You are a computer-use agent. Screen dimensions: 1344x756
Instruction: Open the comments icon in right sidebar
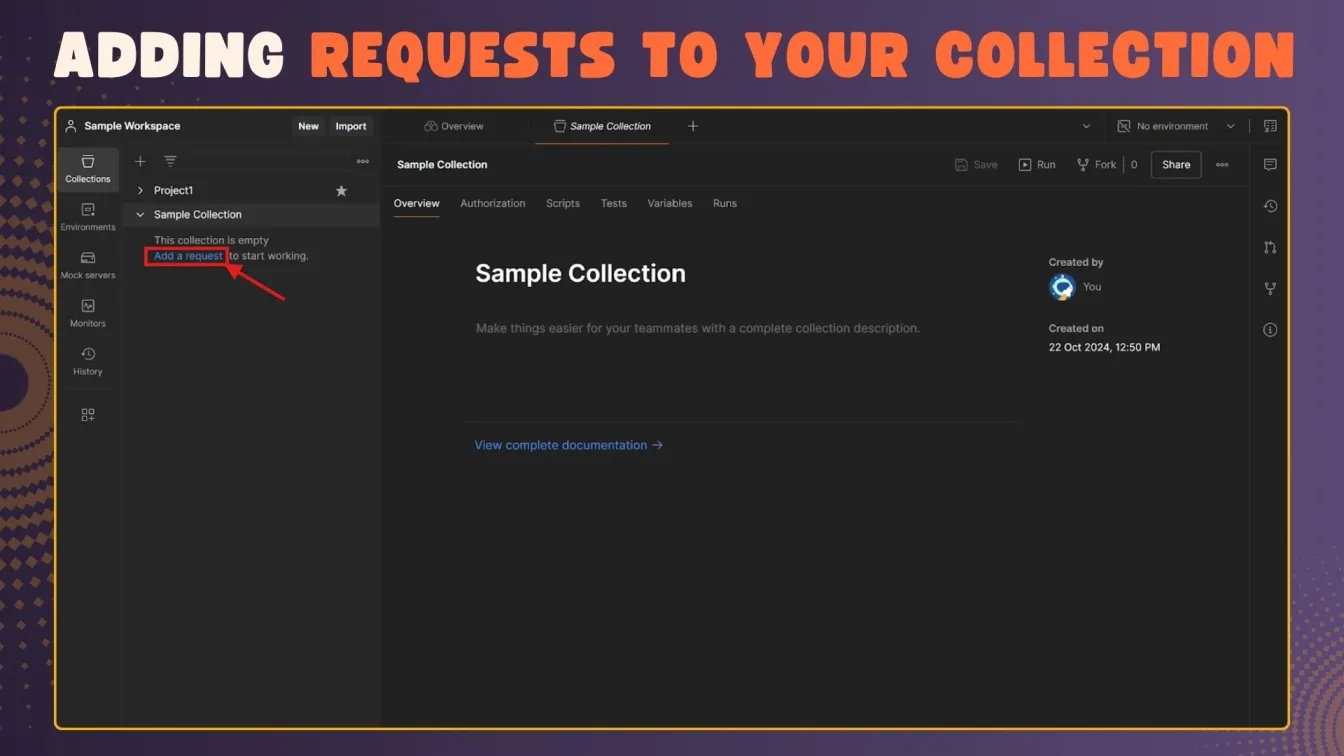(x=1270, y=164)
